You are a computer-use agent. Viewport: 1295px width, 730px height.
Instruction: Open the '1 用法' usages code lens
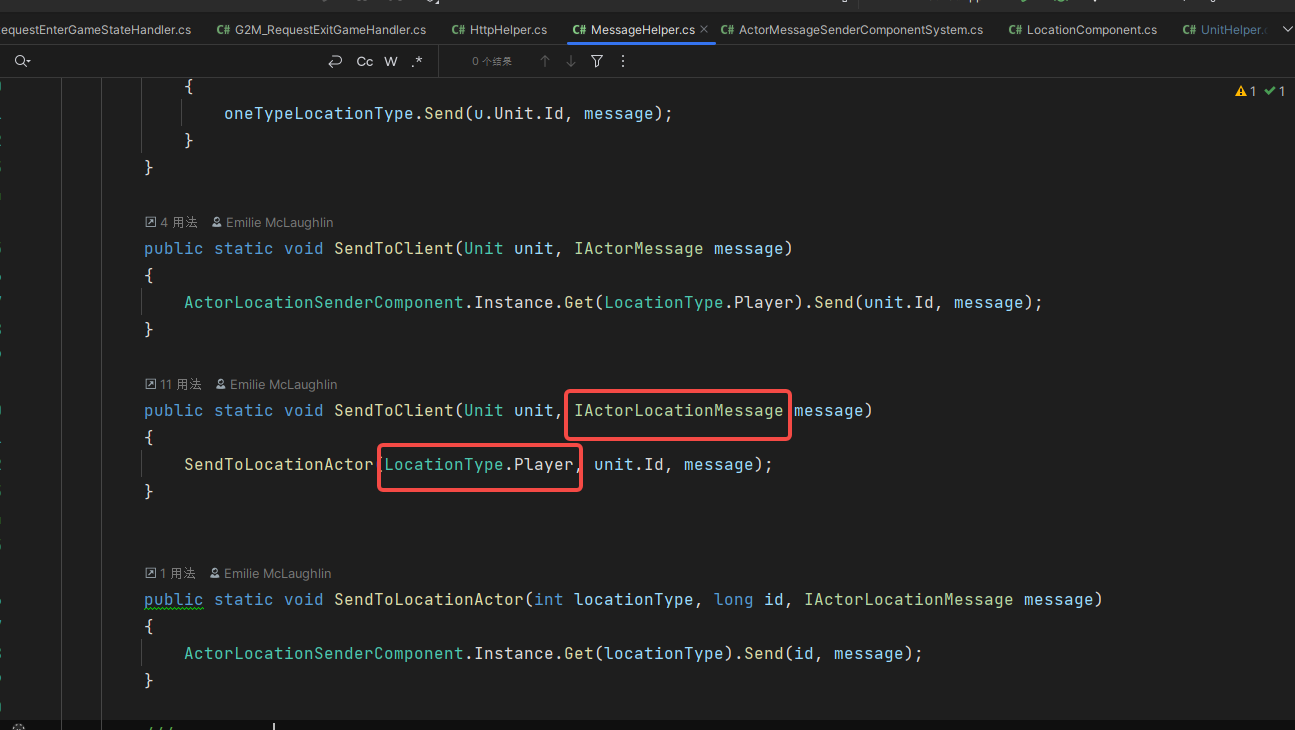pos(170,573)
